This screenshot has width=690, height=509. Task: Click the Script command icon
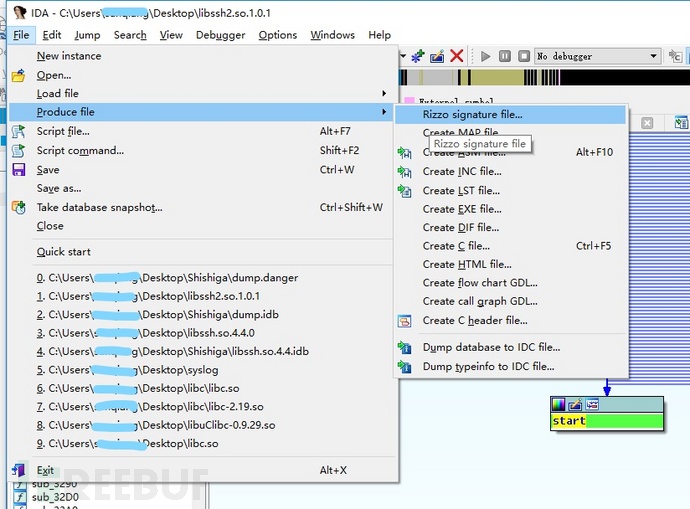point(18,150)
